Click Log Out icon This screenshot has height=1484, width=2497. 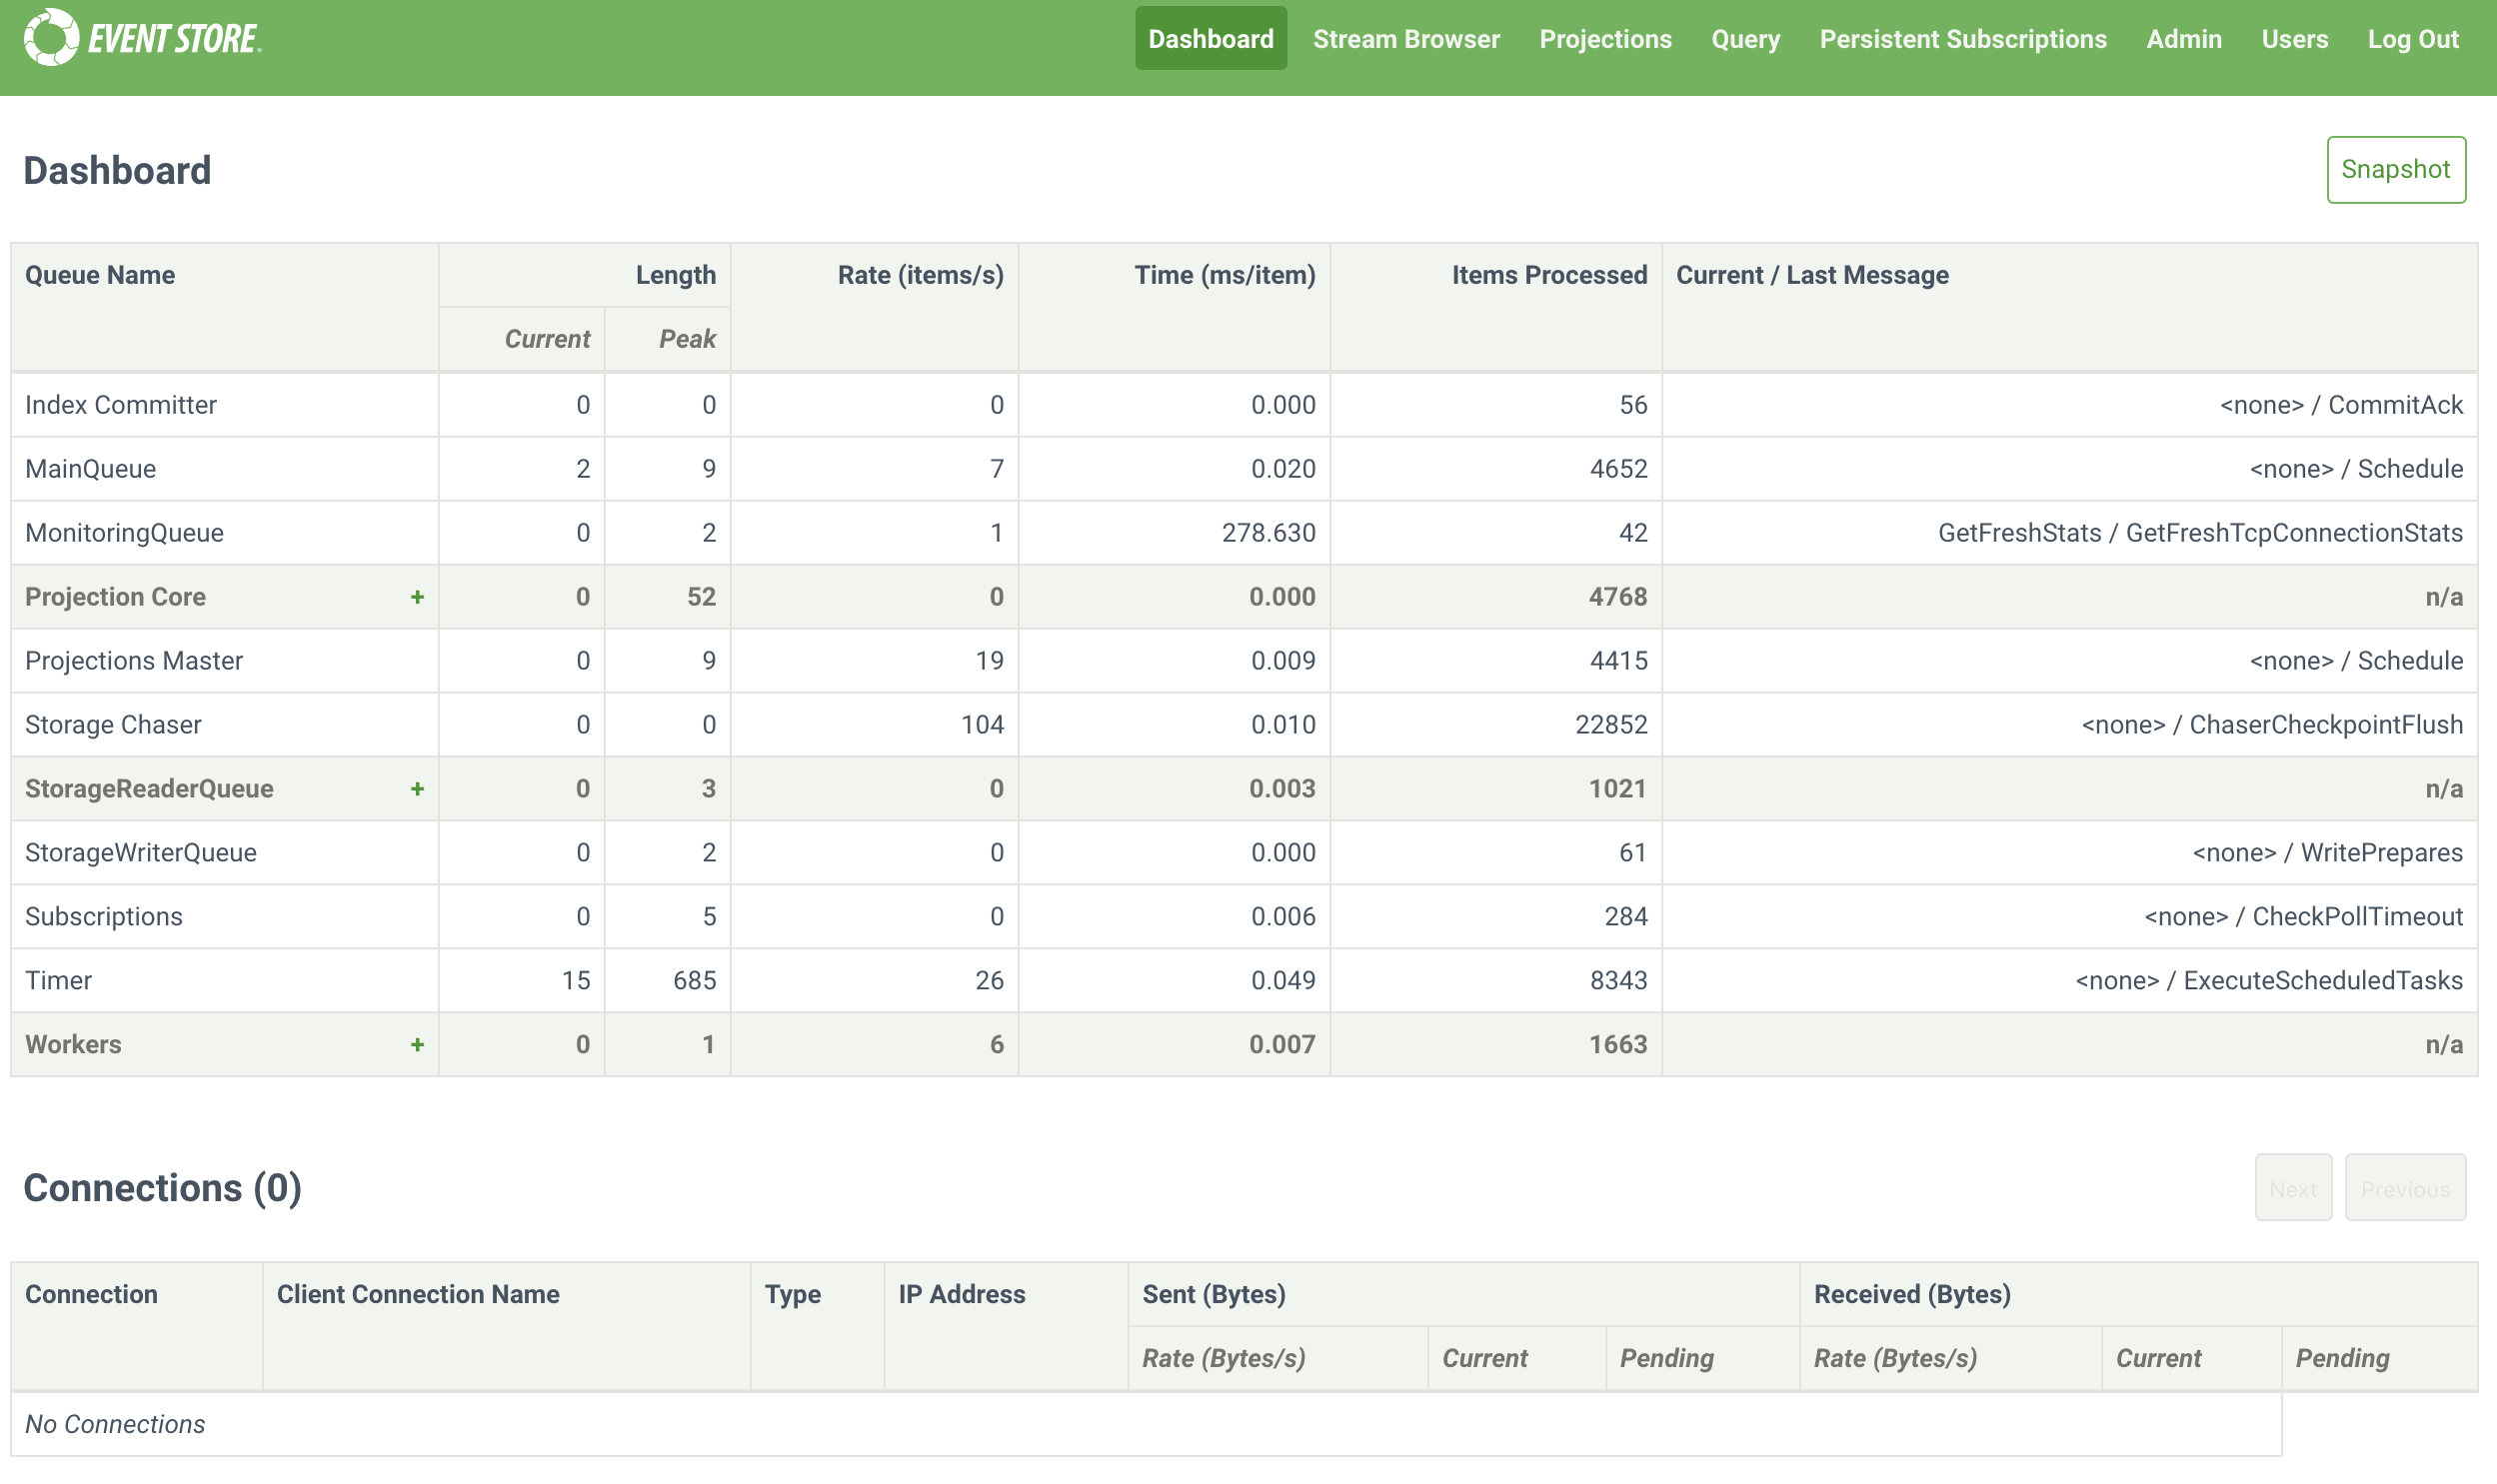click(2412, 35)
